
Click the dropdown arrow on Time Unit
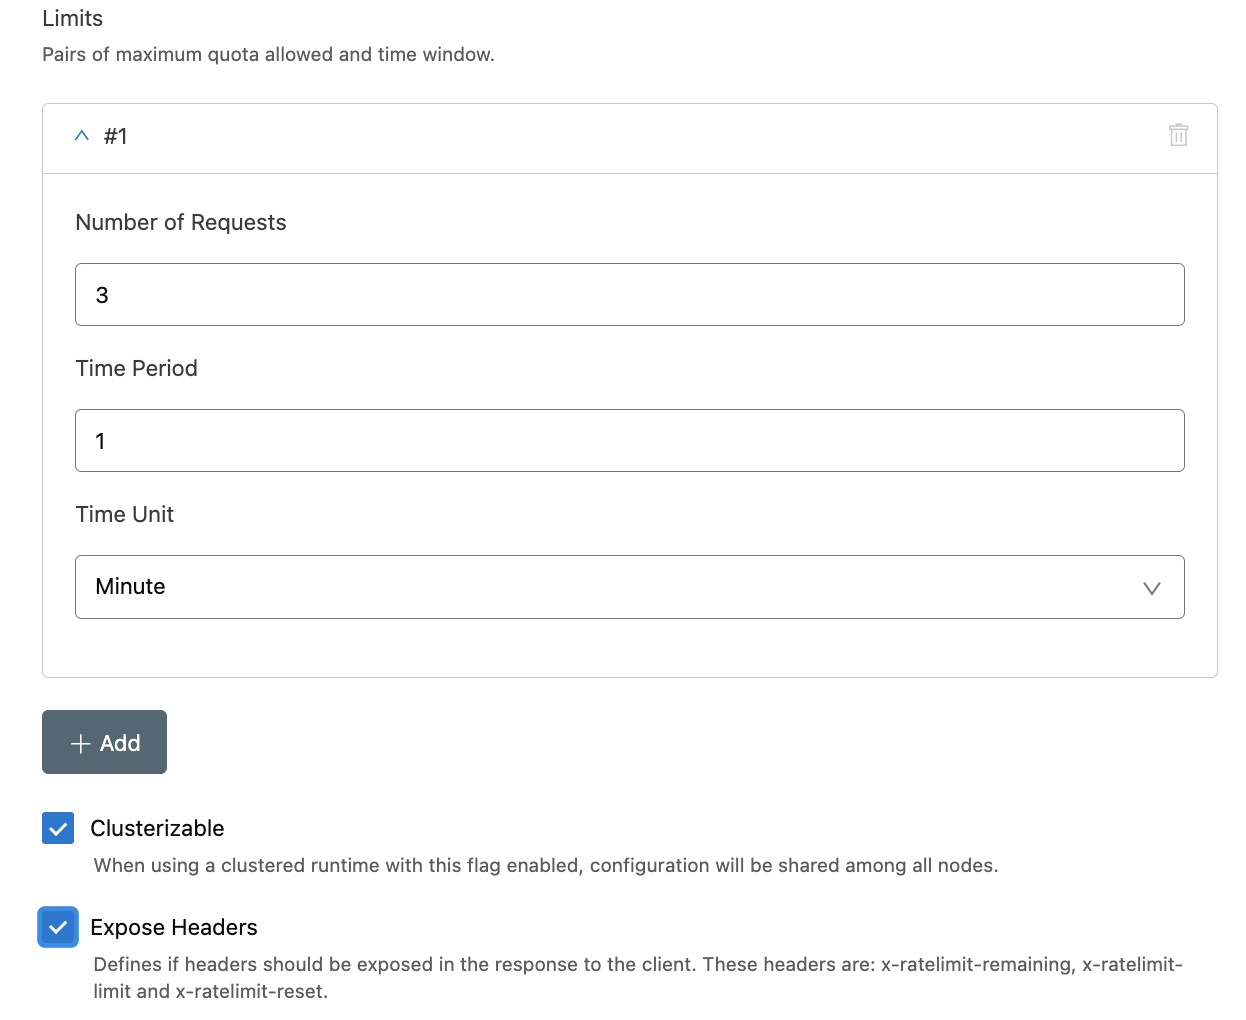[x=1151, y=588]
